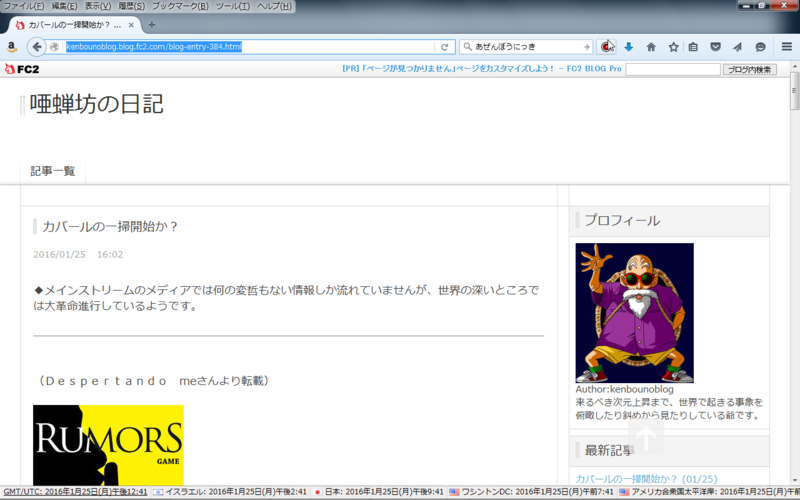800x500 pixels.
Task: Select the カバールの一掃開始か browser tab
Action: click(74, 24)
